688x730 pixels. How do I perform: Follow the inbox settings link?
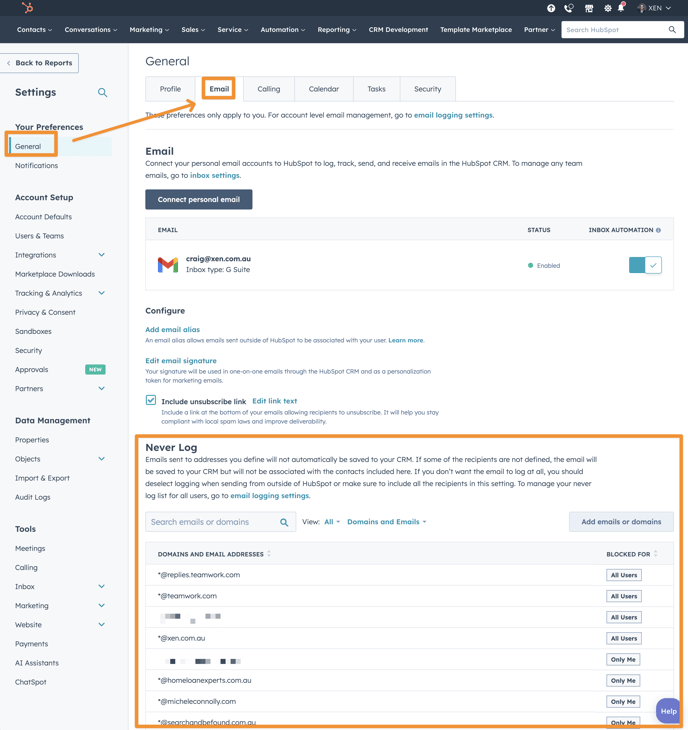click(215, 176)
